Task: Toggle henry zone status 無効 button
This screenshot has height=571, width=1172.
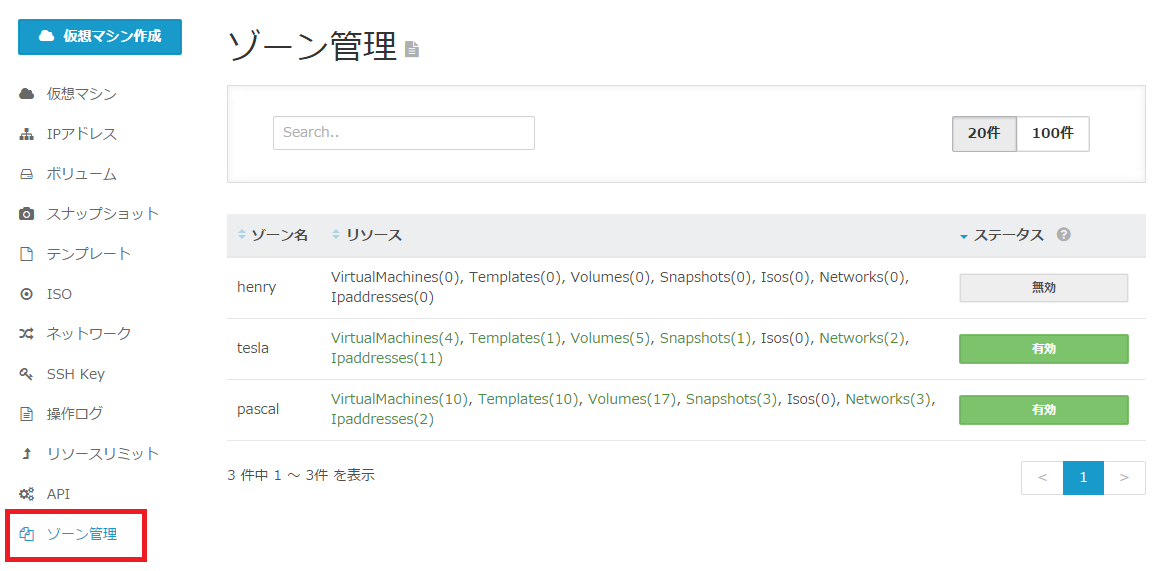Action: click(1043, 288)
